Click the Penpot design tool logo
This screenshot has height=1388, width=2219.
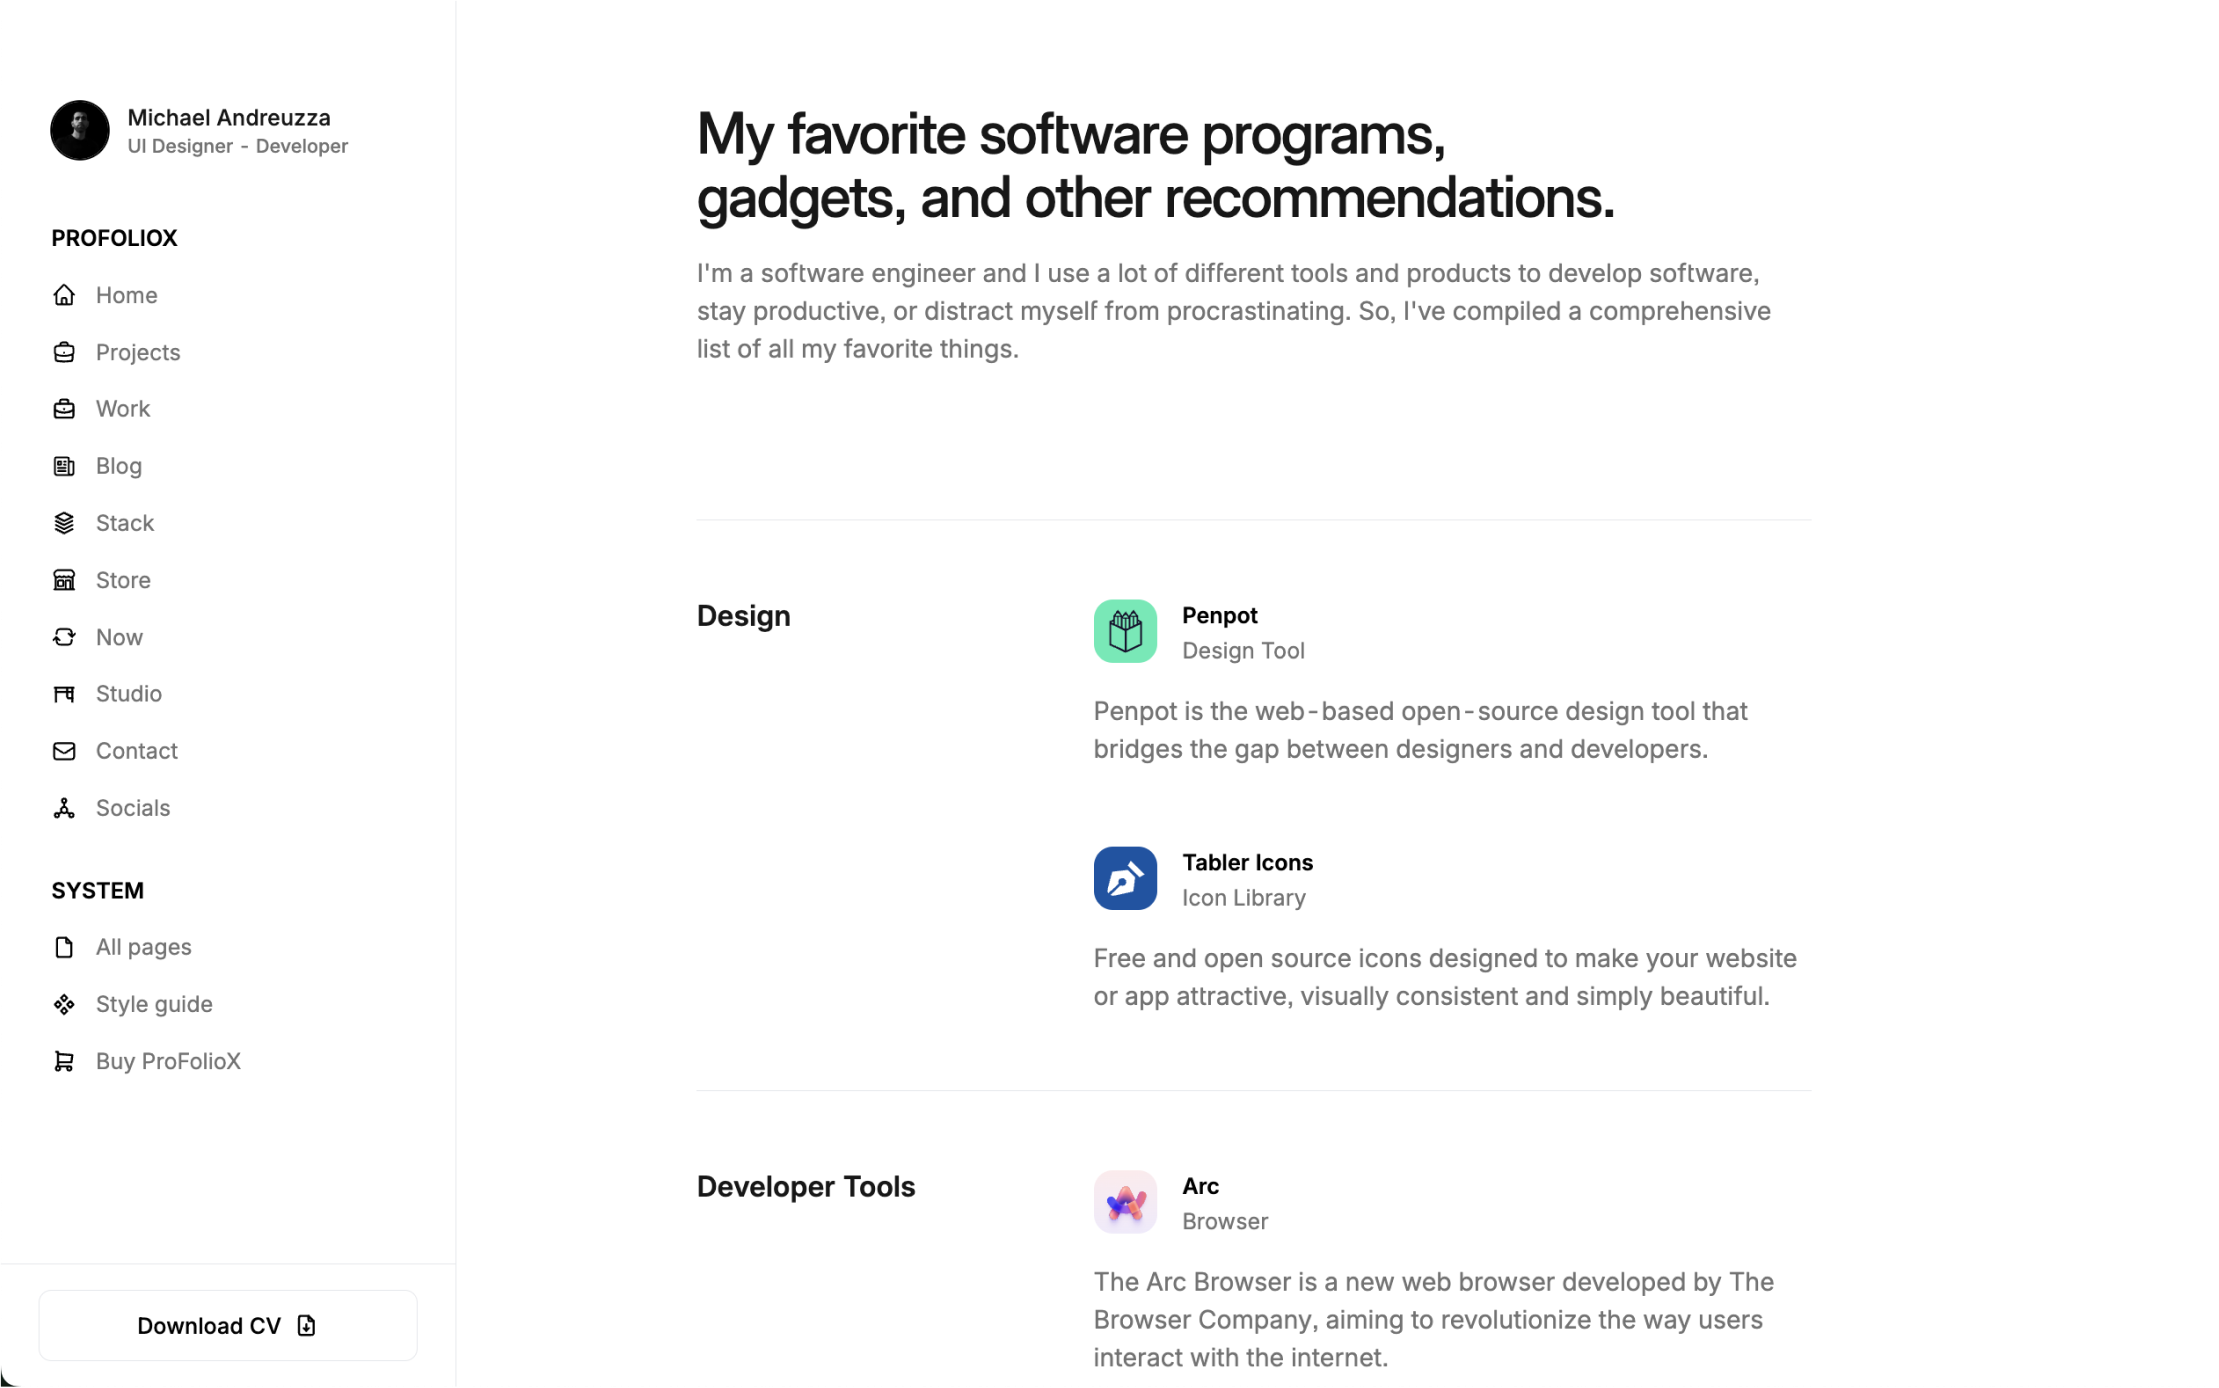[x=1125, y=630]
